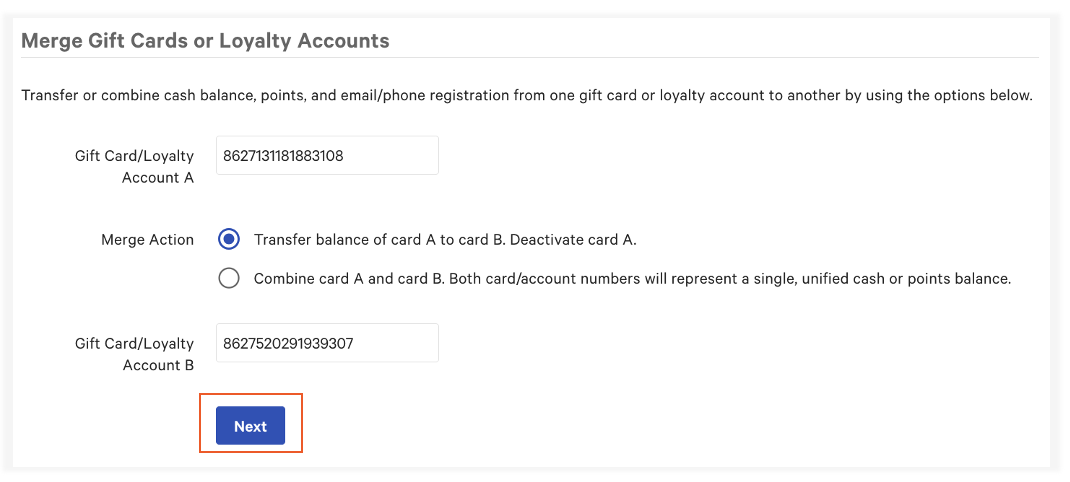The image size is (1070, 482).
Task: Click the Merge Gift Cards or Loyalty Accounts heading
Action: pos(205,41)
